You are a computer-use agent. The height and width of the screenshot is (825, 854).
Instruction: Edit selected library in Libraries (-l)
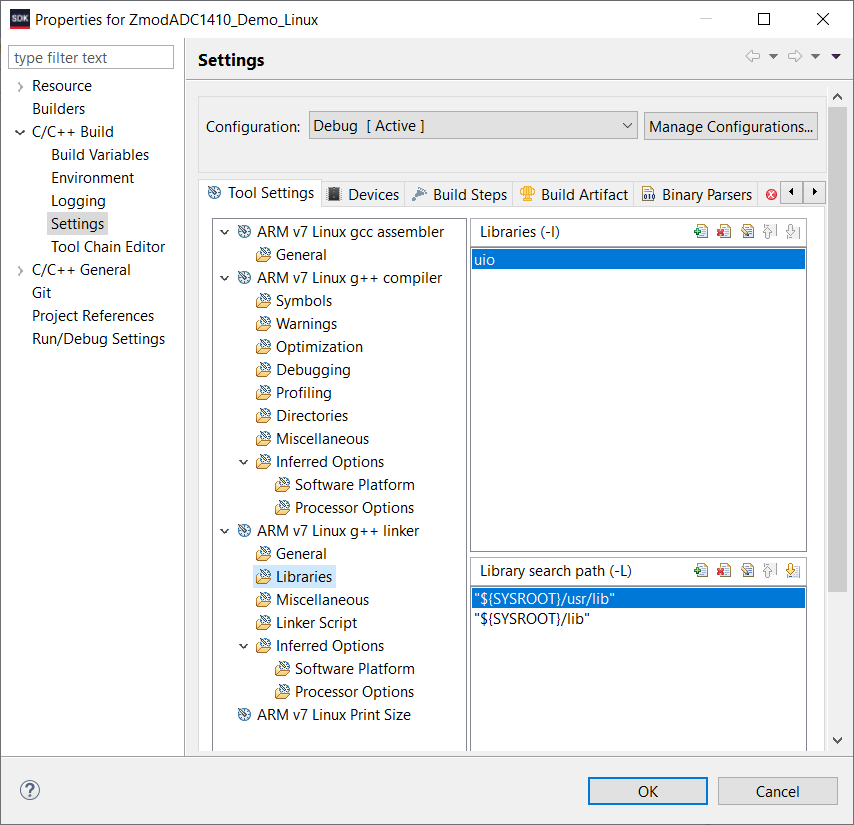click(x=747, y=232)
